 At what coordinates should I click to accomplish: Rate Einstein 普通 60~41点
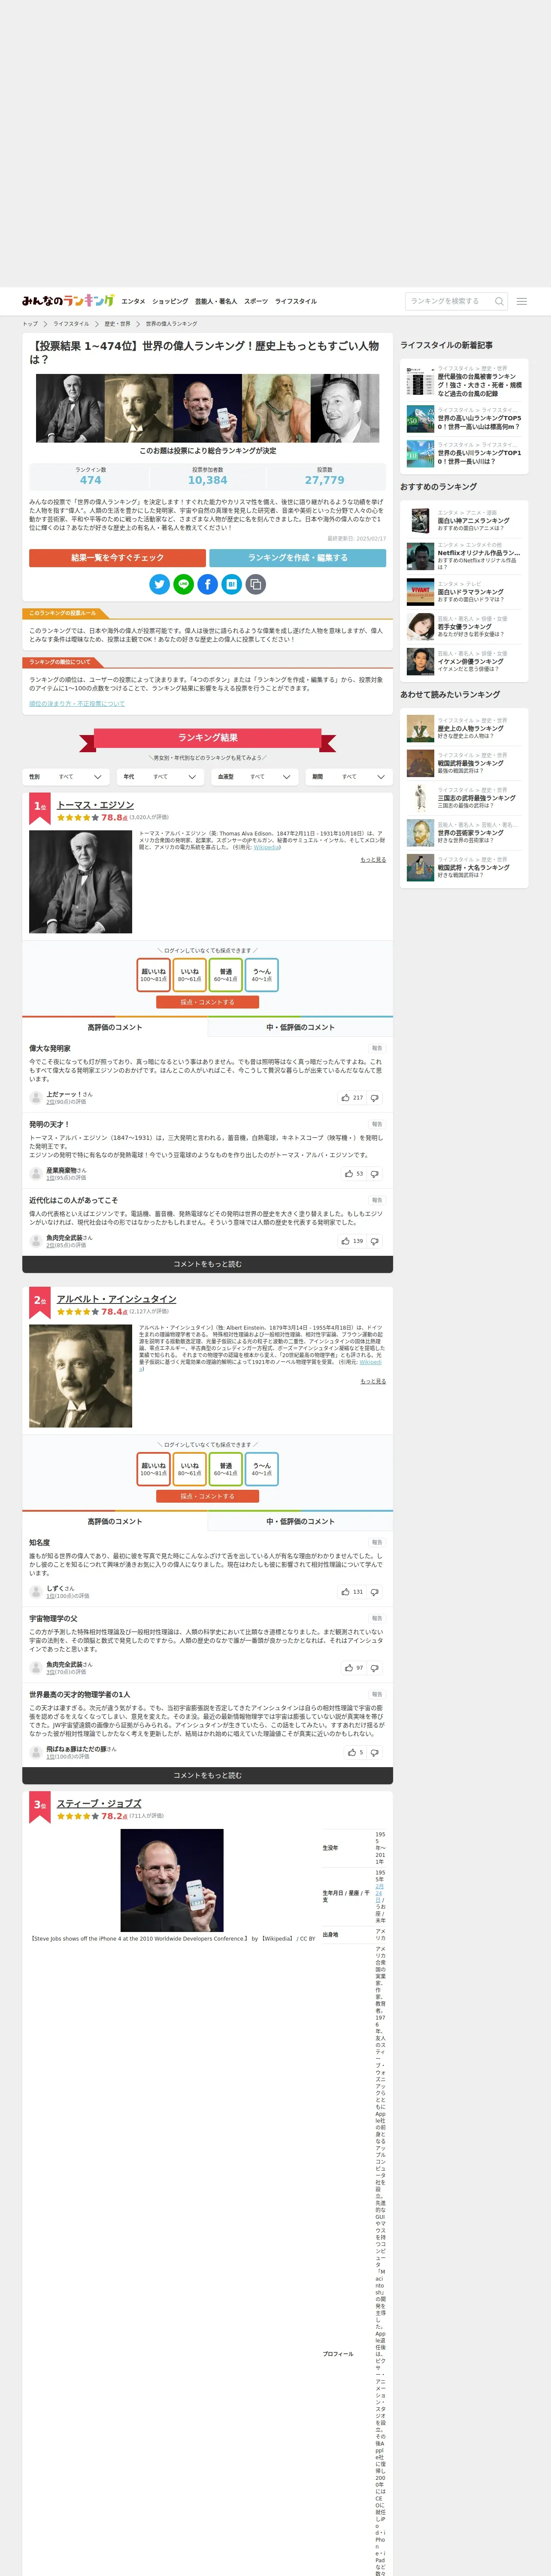(226, 1469)
